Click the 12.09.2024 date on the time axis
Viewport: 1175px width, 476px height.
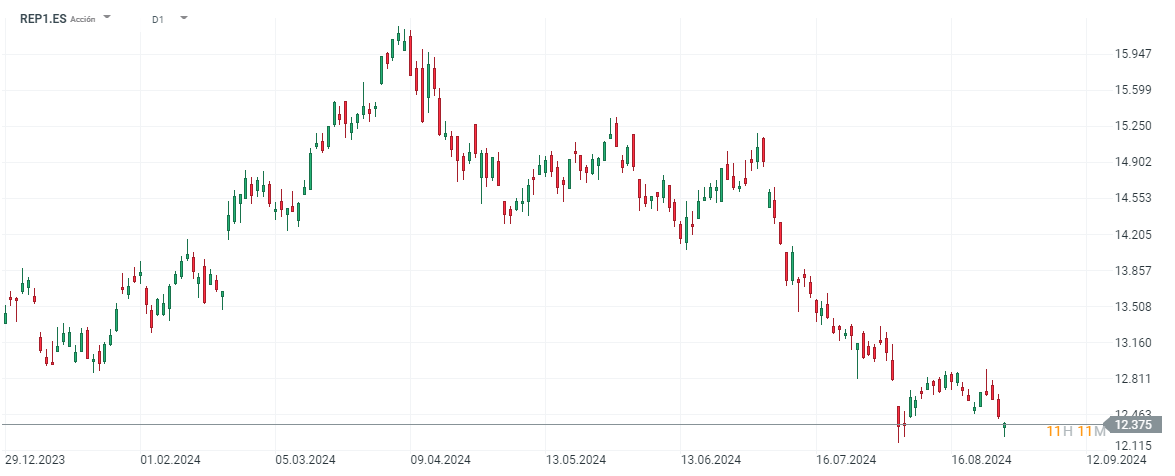pos(1116,460)
